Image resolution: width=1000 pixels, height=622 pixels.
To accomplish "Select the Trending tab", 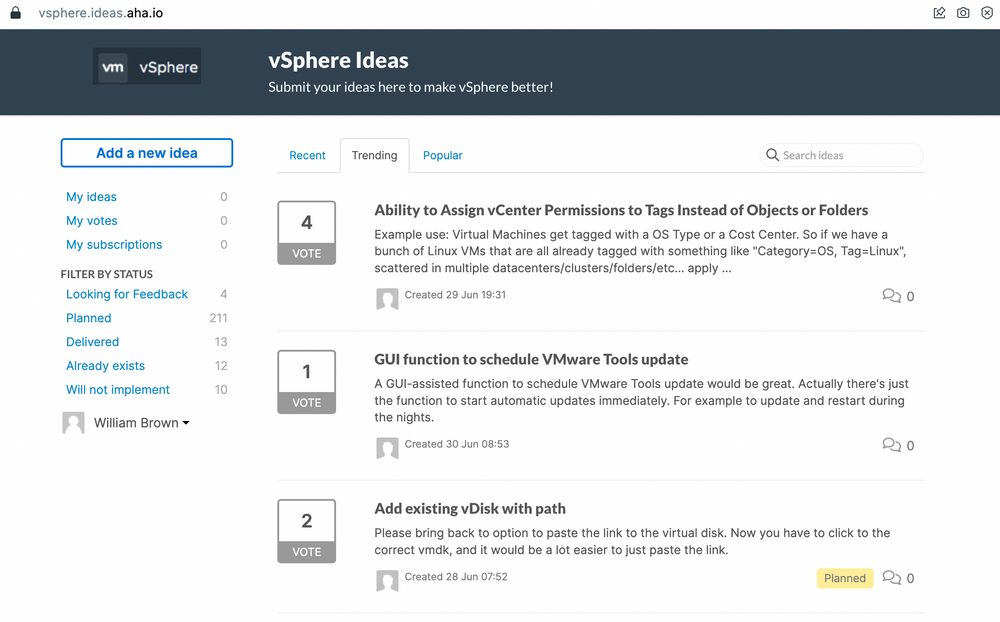I will 374,155.
